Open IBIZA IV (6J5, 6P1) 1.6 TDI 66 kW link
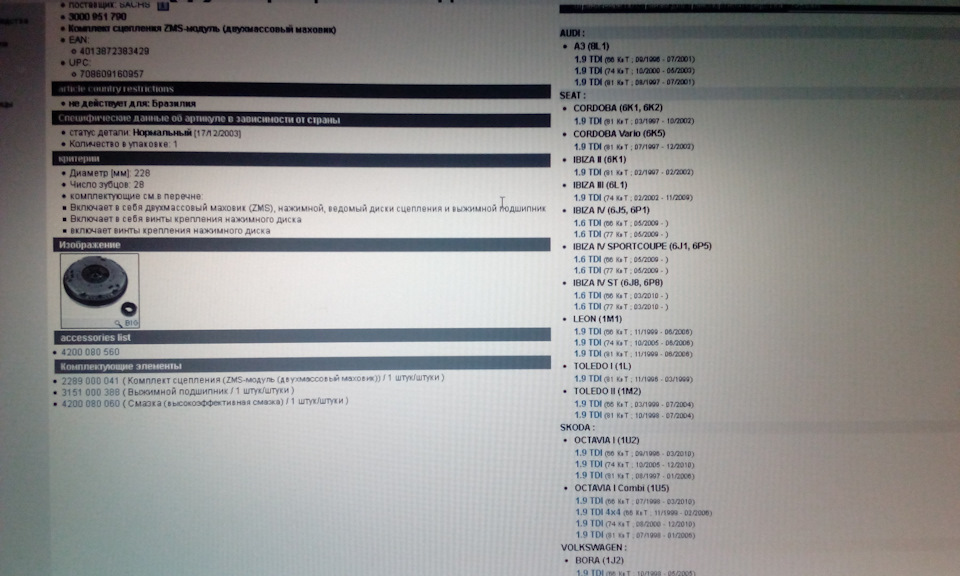Screen dimensions: 960x576 click(587, 223)
